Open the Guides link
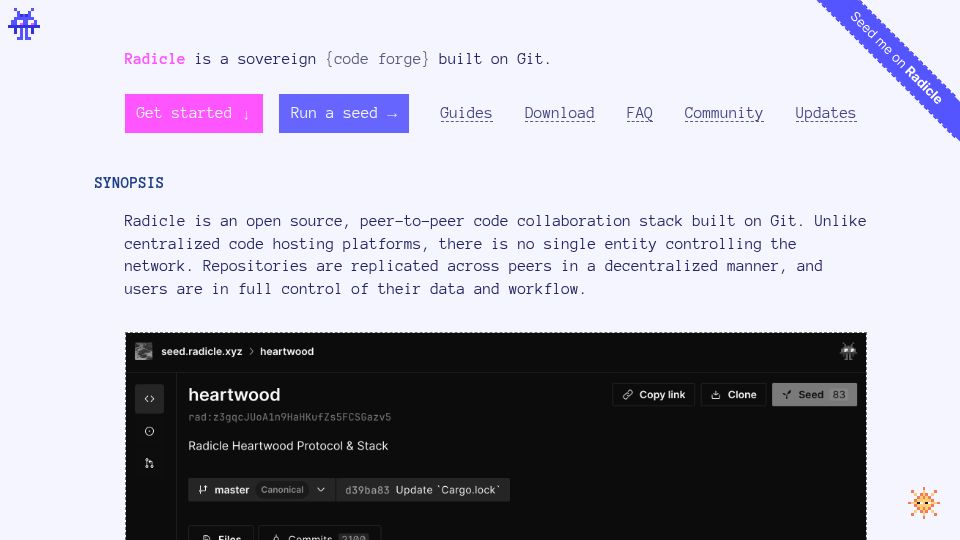The height and width of the screenshot is (540, 960). [466, 113]
